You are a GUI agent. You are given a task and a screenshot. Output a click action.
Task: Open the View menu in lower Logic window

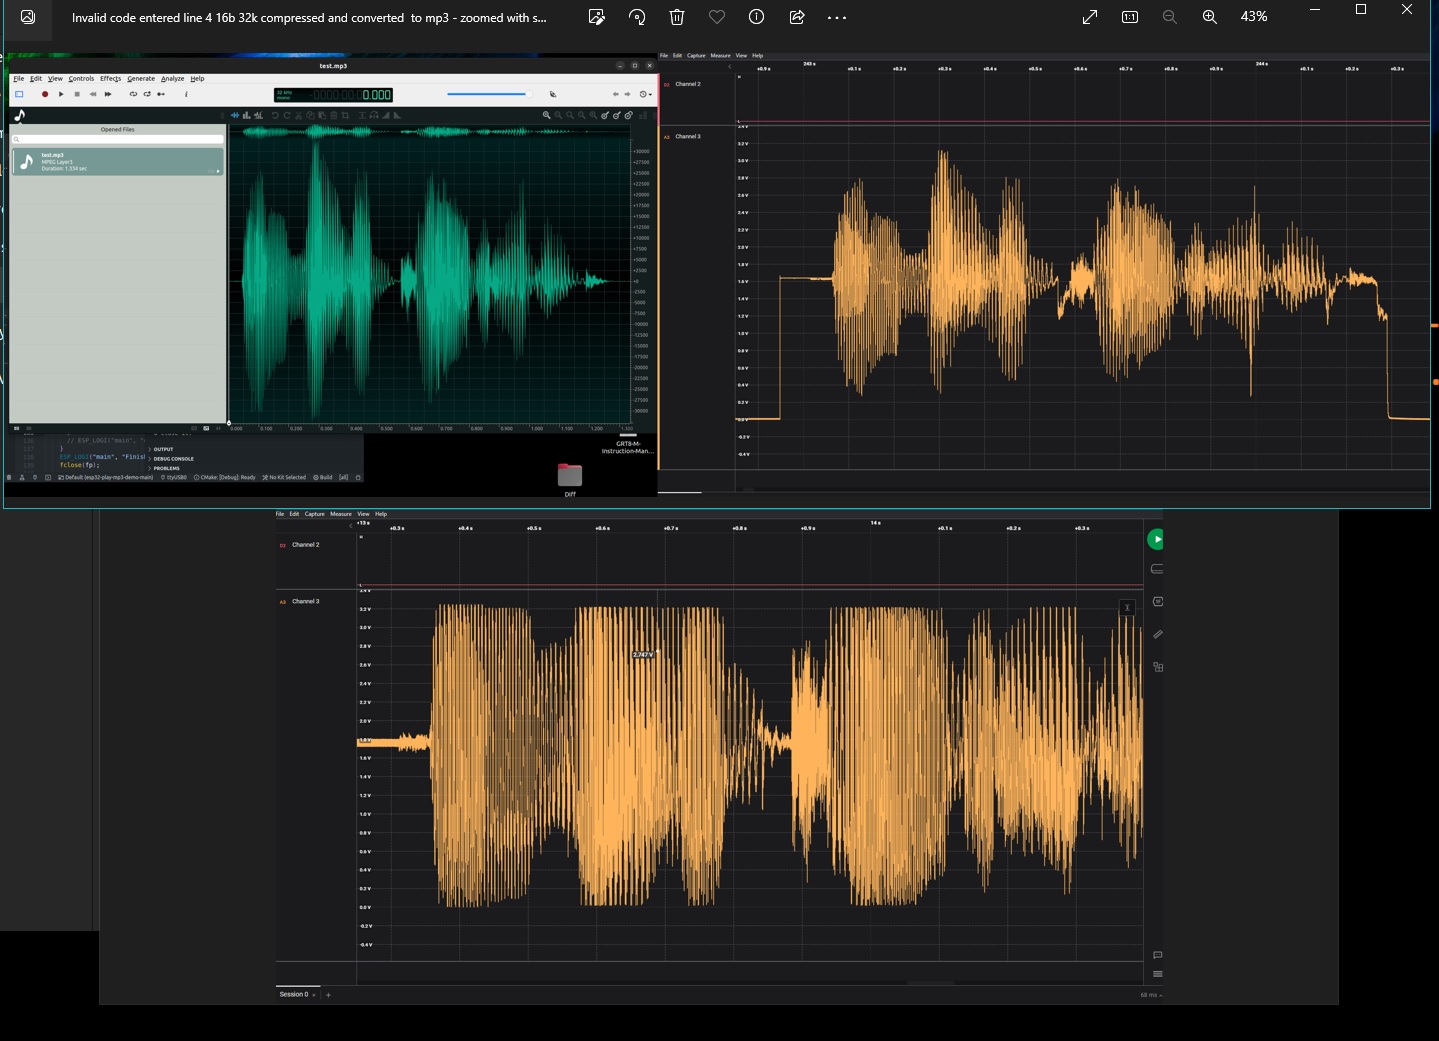point(363,514)
